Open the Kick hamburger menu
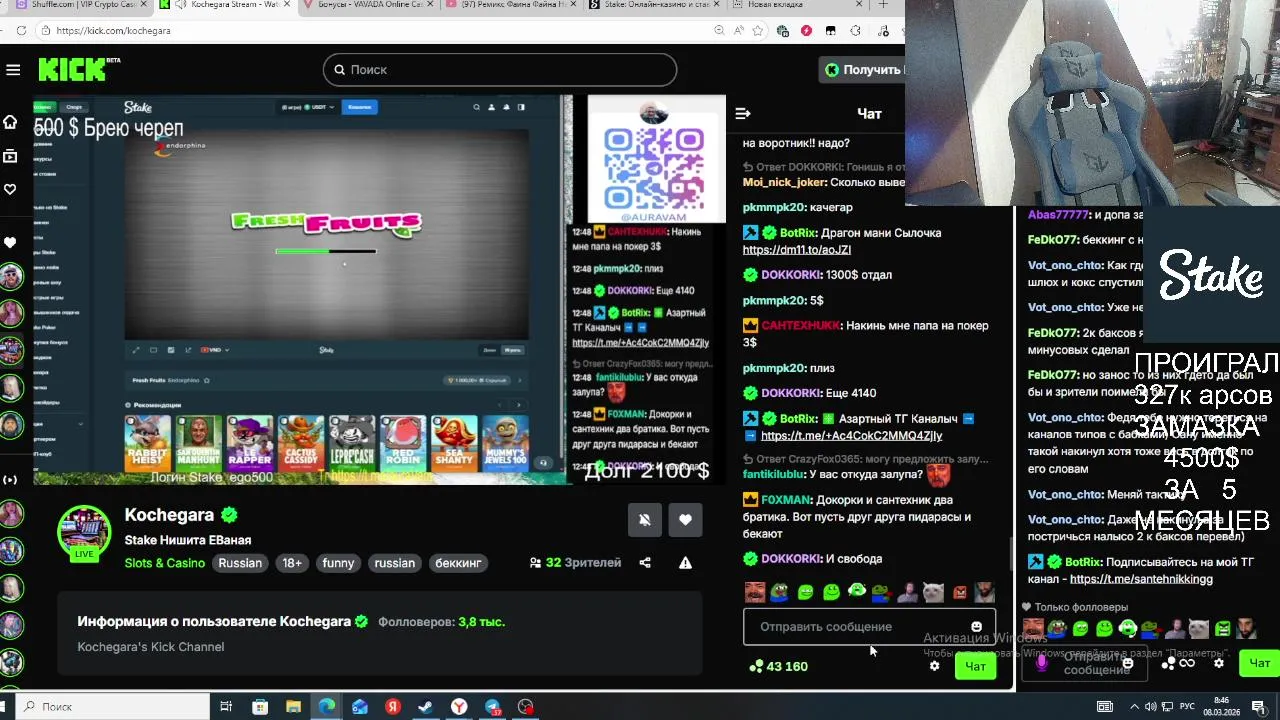This screenshot has height=720, width=1280. [13, 70]
